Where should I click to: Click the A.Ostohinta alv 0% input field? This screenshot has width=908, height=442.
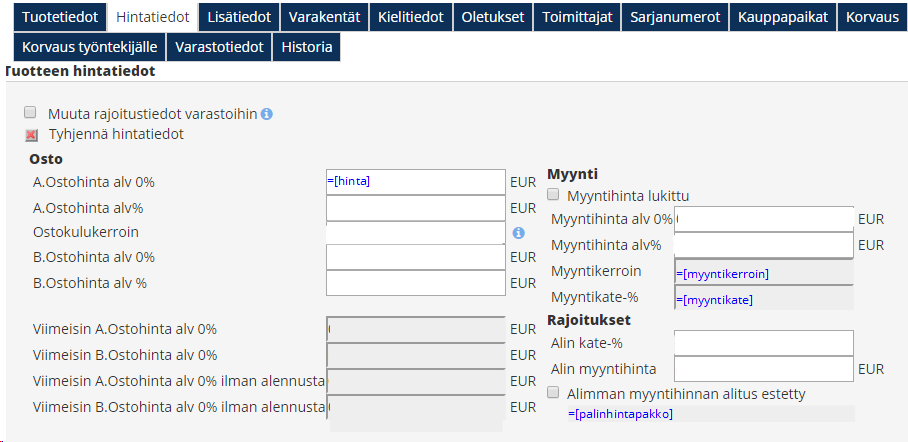(x=416, y=181)
